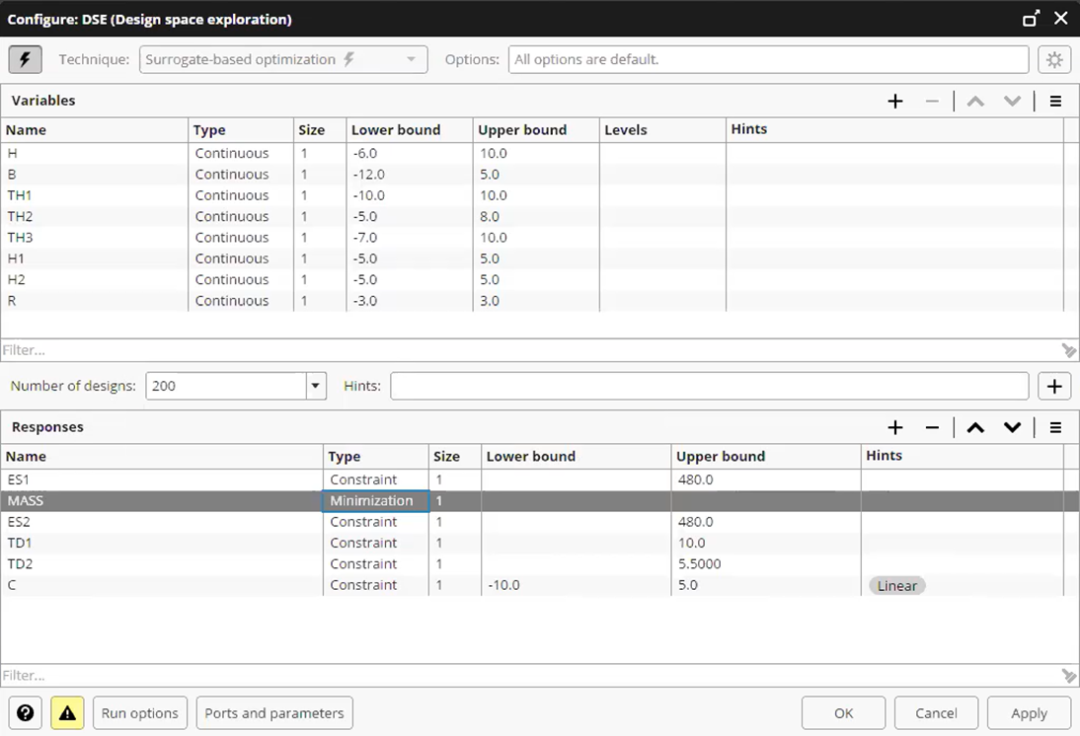Click the Variables filter field
Viewport: 1080px width, 736px height.
coord(530,350)
